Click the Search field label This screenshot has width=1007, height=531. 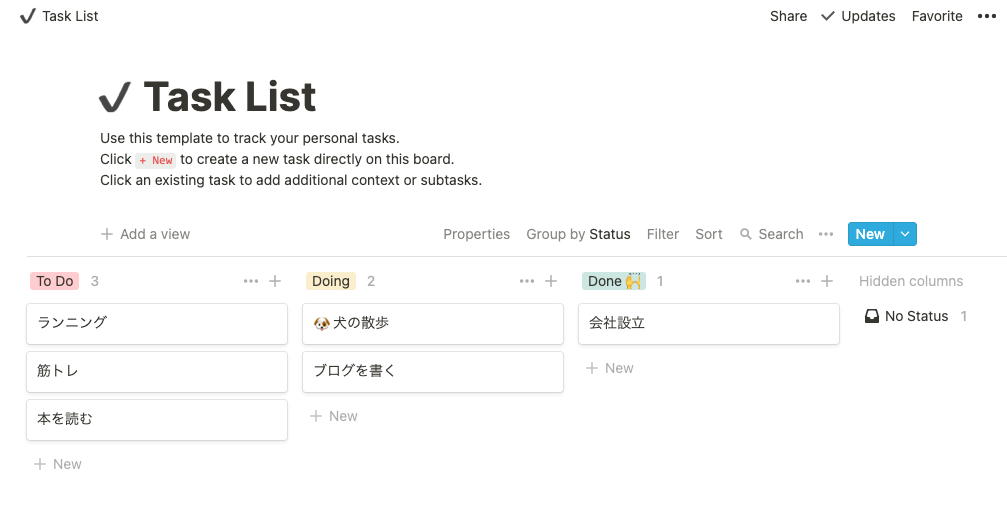click(x=781, y=234)
